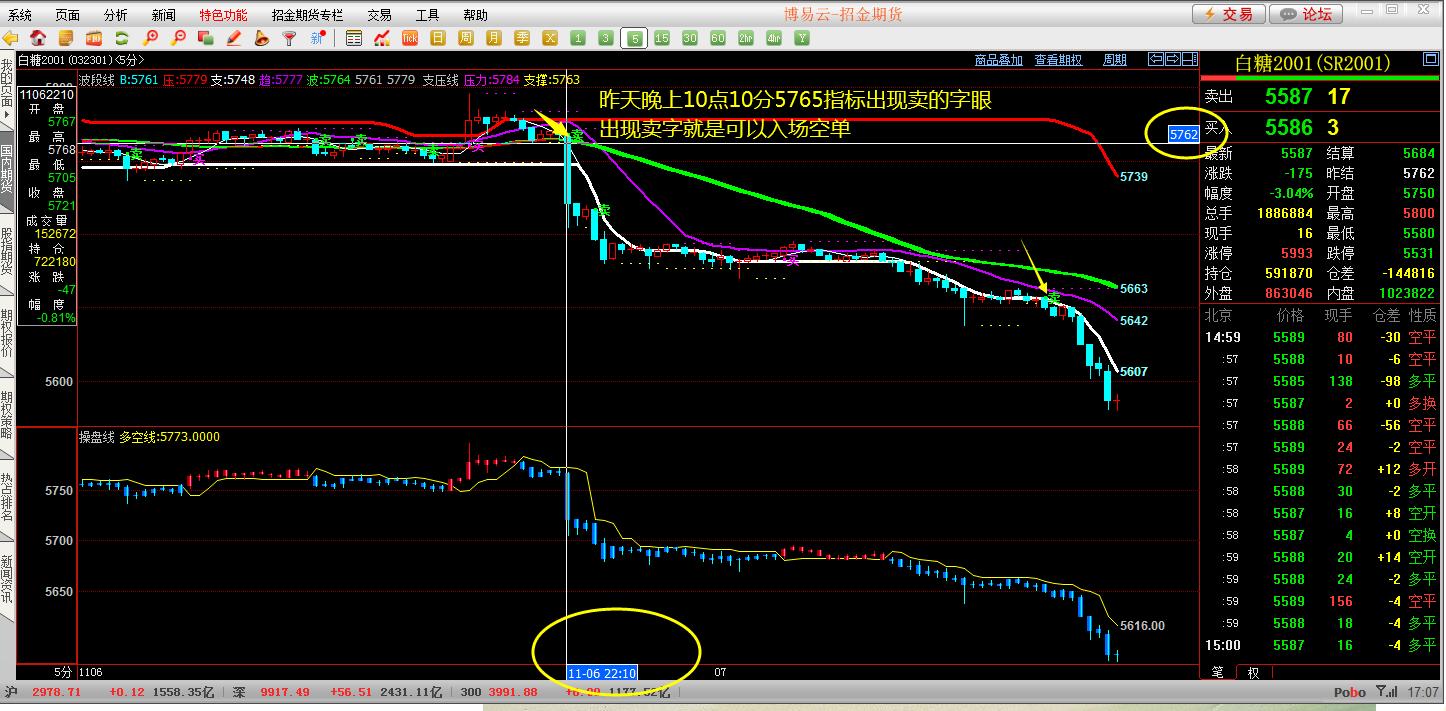
Task: Open the 热点排名 side tab
Action: click(7, 498)
